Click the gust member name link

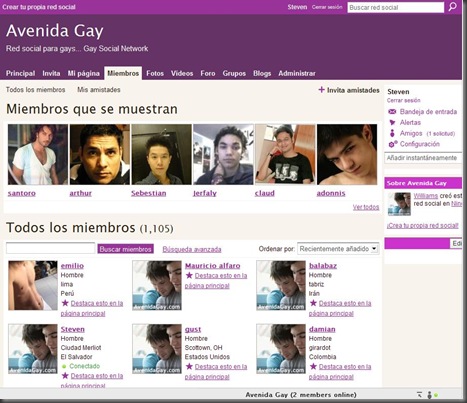(193, 329)
